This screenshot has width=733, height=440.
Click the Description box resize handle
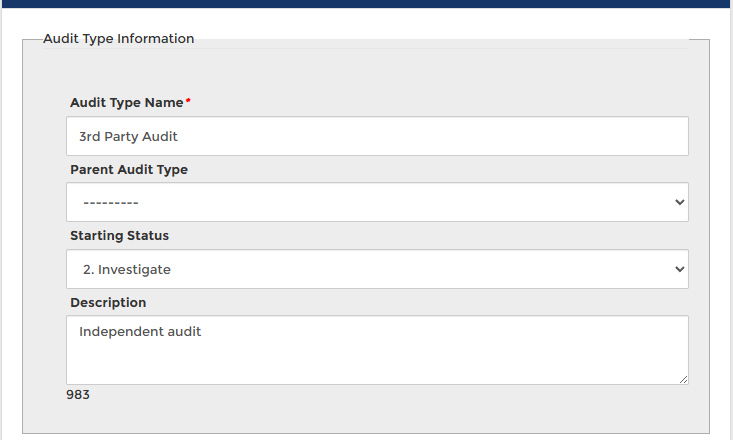[x=683, y=379]
